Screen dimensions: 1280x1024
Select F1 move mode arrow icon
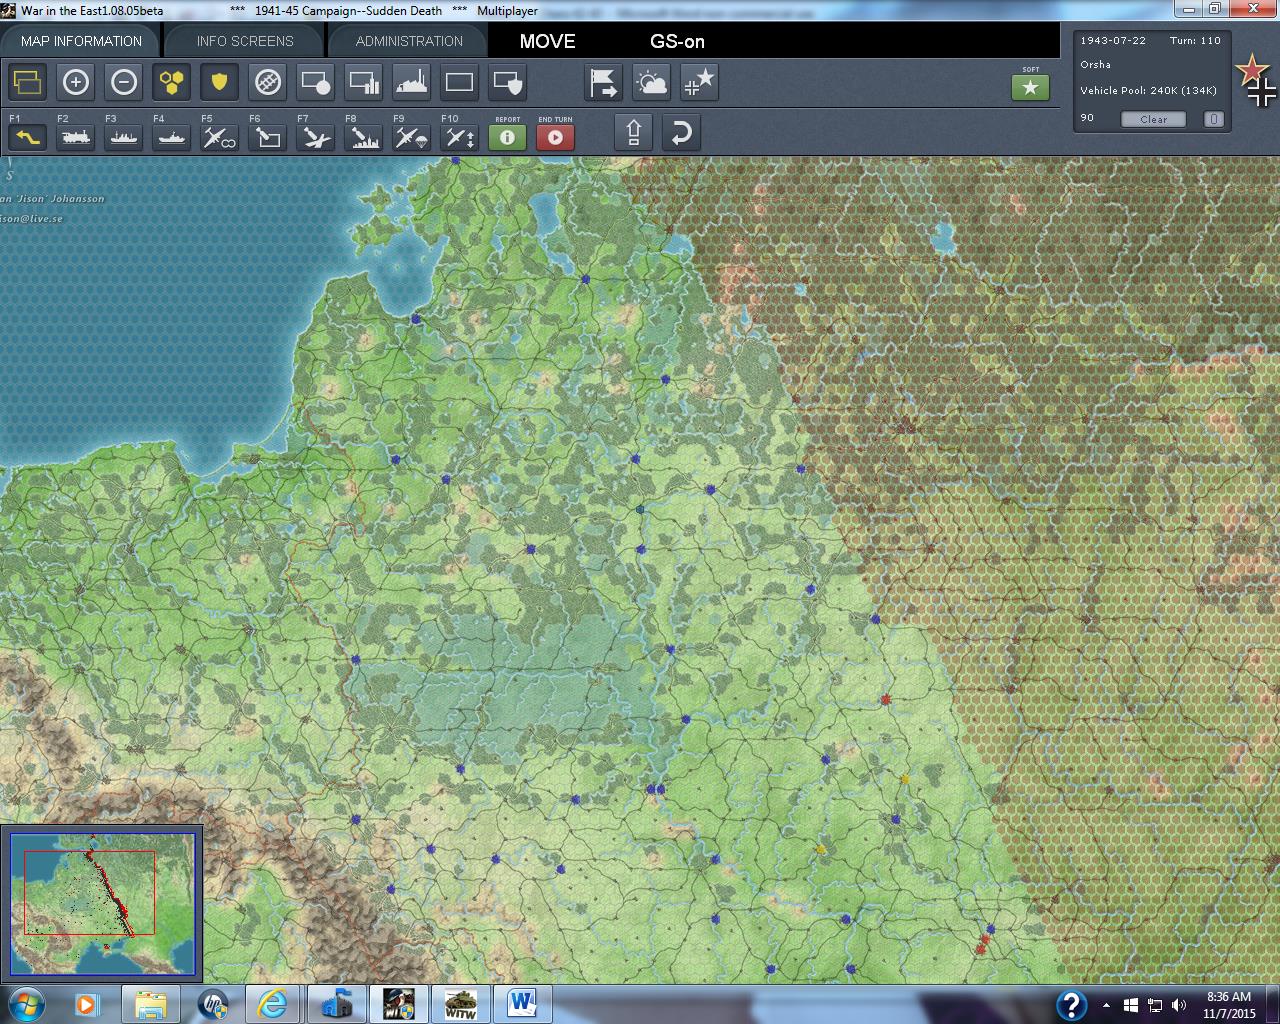tap(28, 137)
